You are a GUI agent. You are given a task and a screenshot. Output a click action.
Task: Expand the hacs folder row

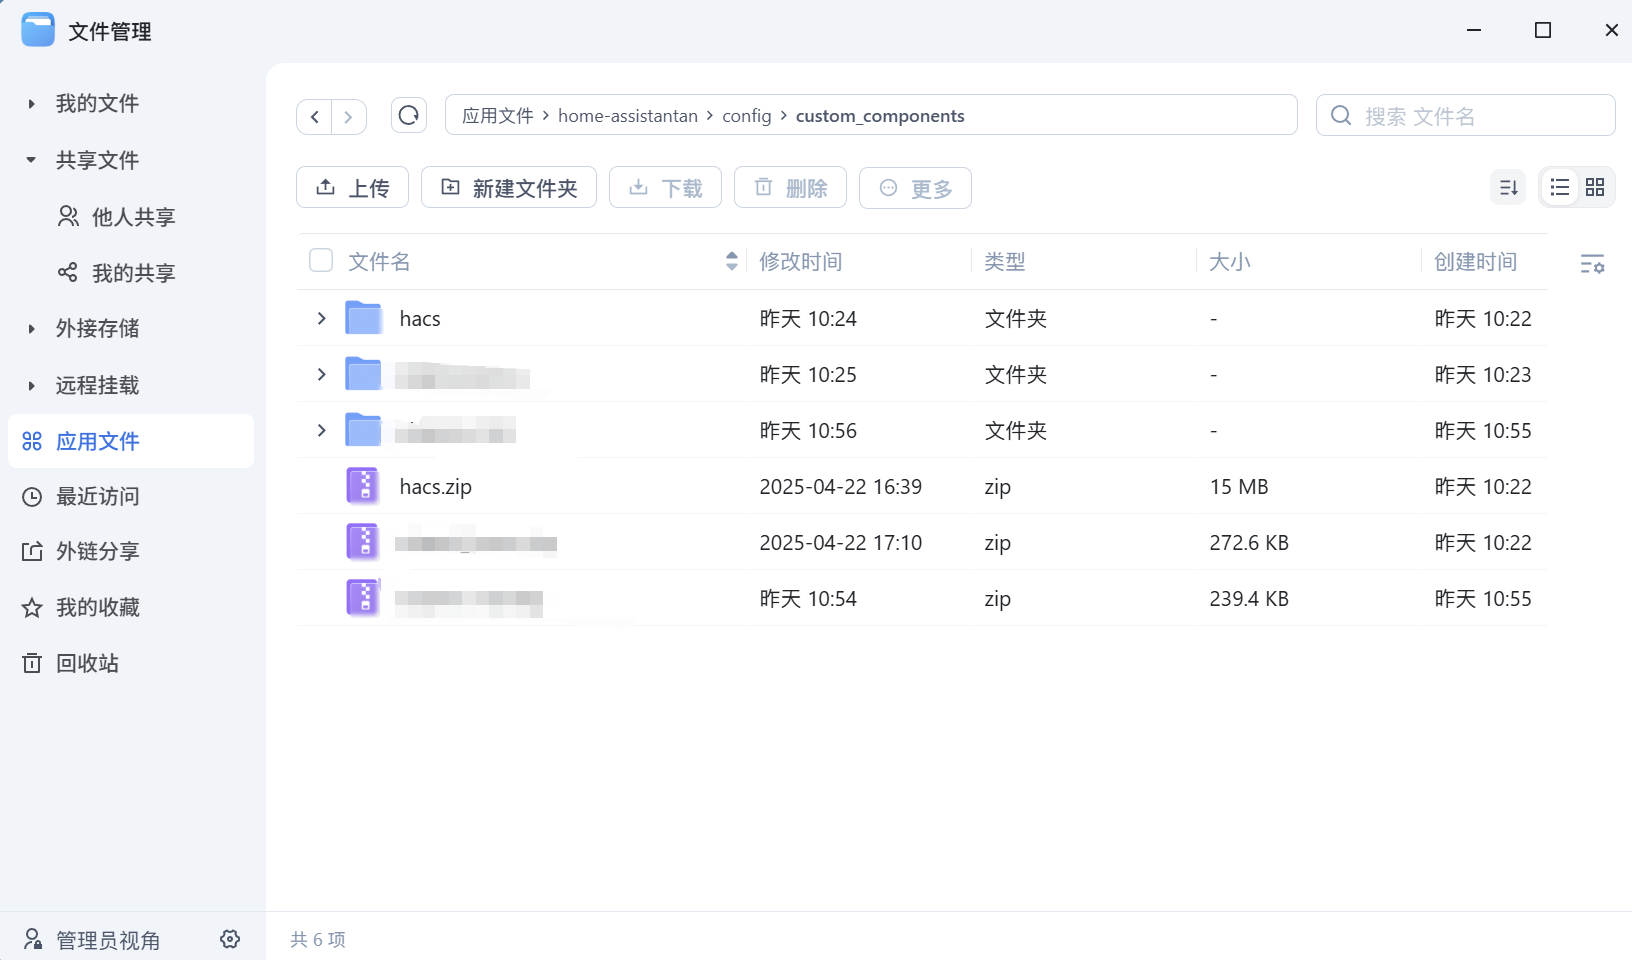point(321,318)
